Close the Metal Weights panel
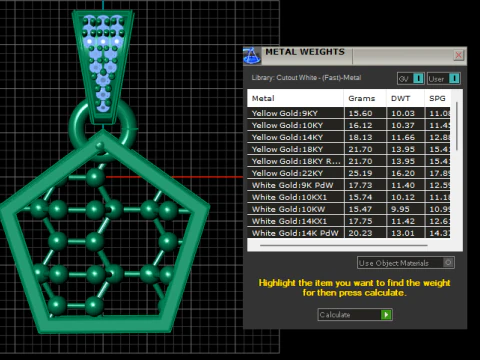The height and width of the screenshot is (360, 480). pos(459,55)
